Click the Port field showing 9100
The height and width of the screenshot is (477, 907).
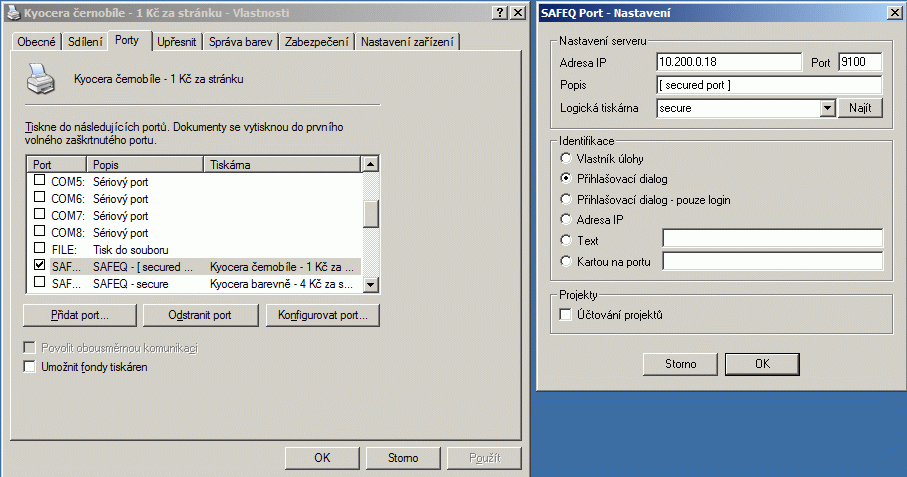coord(860,62)
